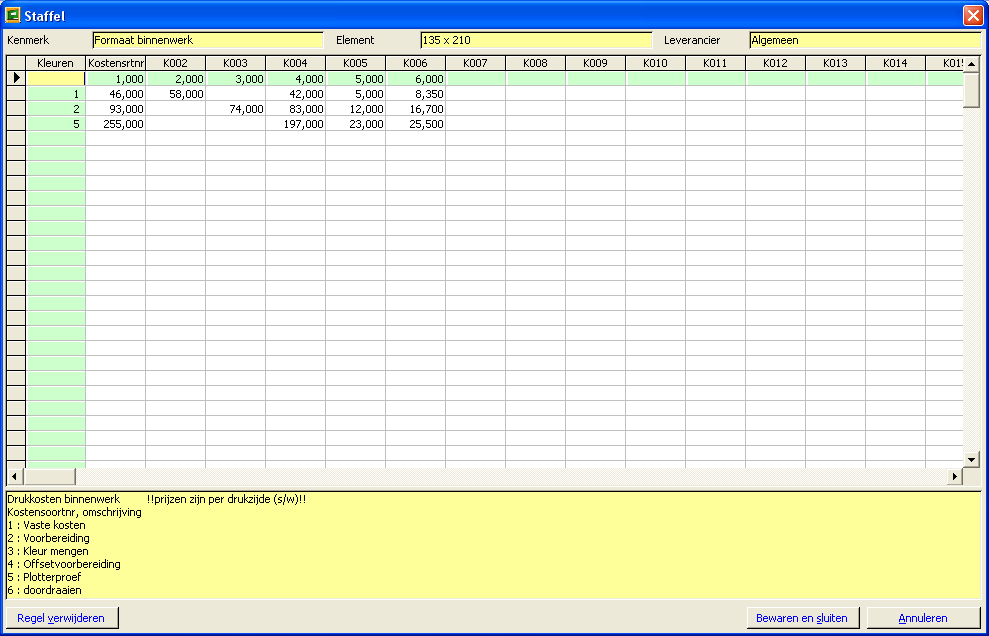Click the '6 : doordraaien' note line
The height and width of the screenshot is (636, 989).
pos(44,590)
